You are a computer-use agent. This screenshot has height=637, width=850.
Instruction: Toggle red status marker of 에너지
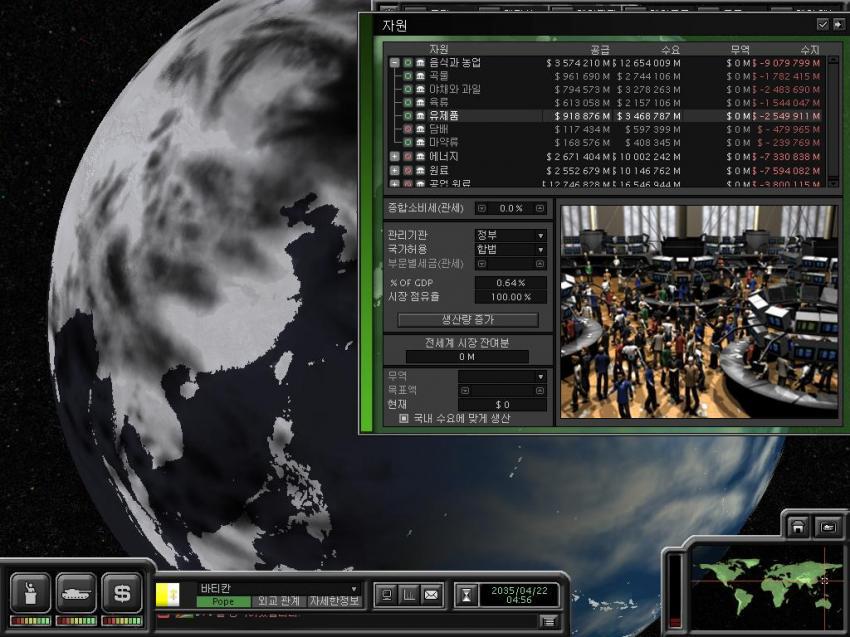[408, 157]
